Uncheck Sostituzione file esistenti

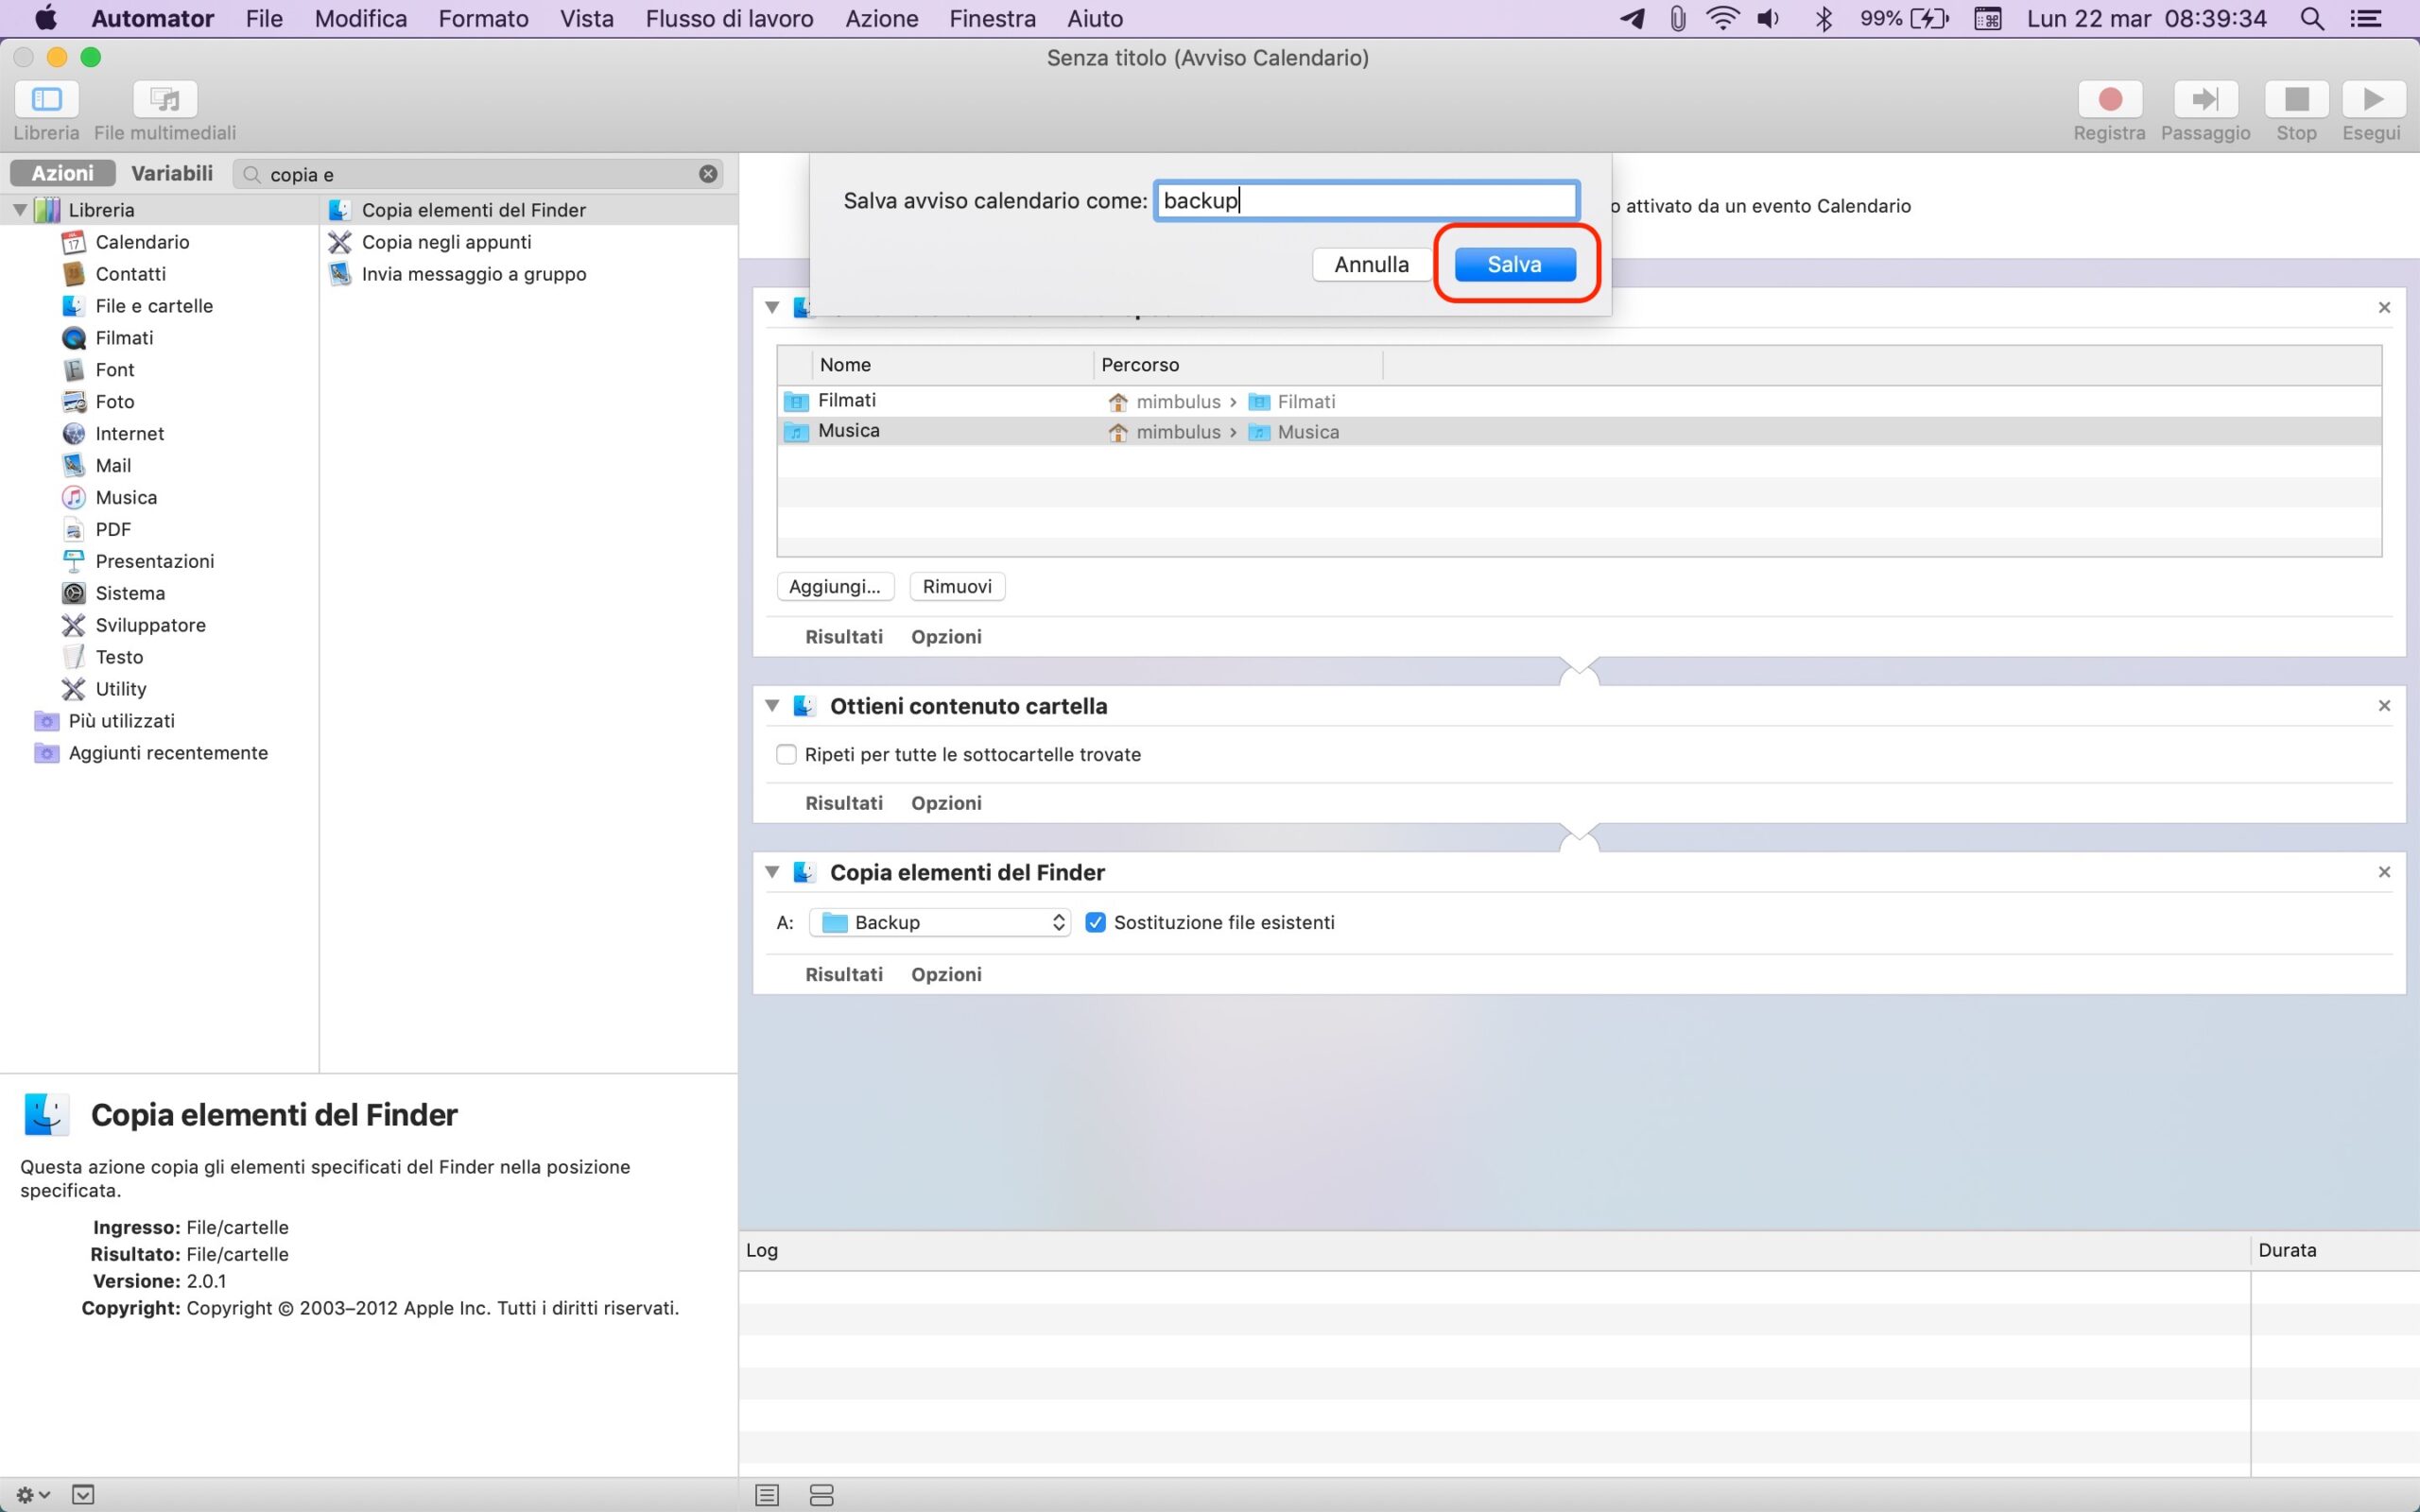pyautogui.click(x=1095, y=922)
